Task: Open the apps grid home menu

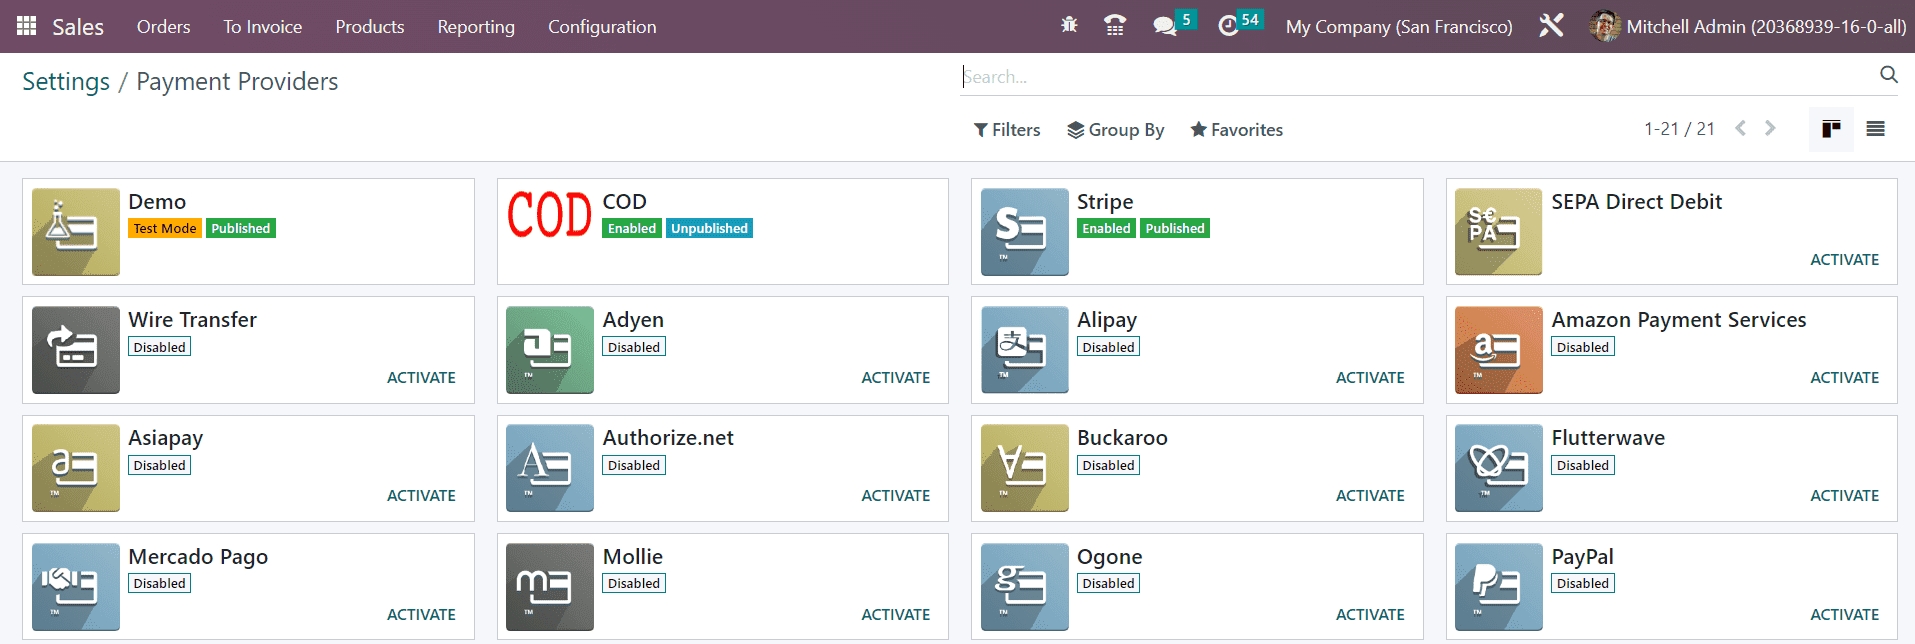Action: coord(27,27)
